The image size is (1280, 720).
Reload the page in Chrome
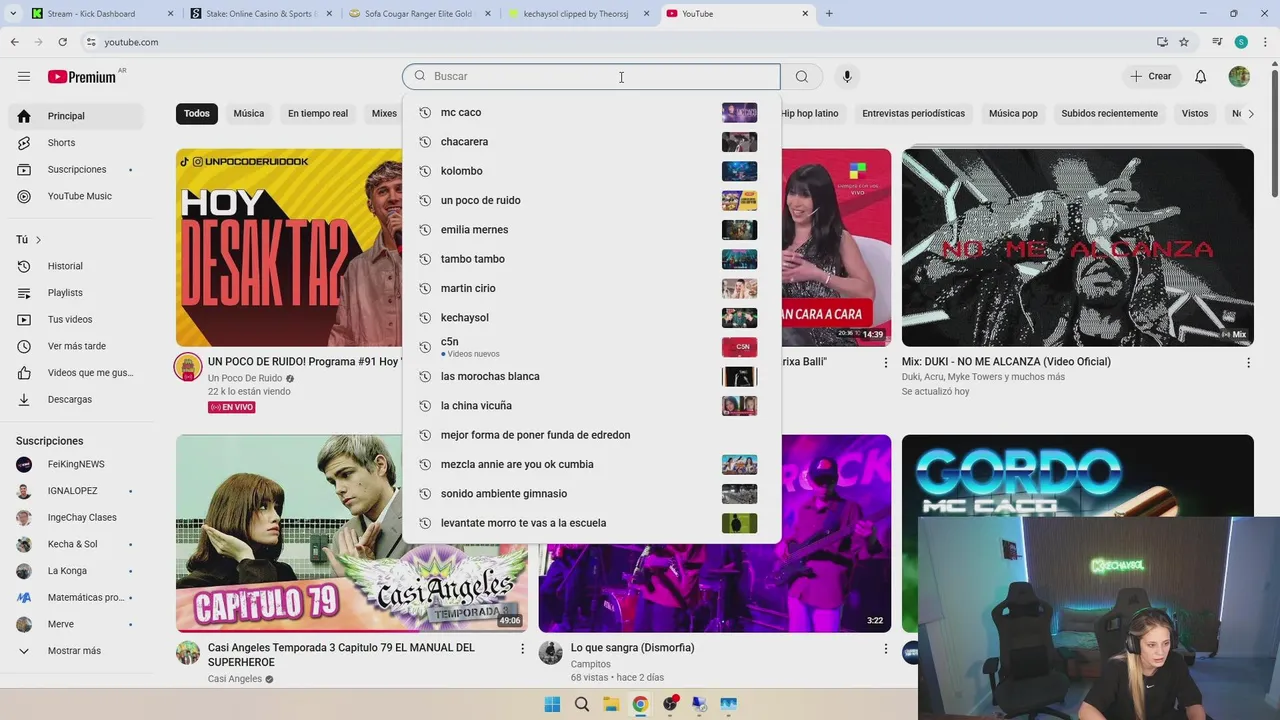tap(62, 42)
